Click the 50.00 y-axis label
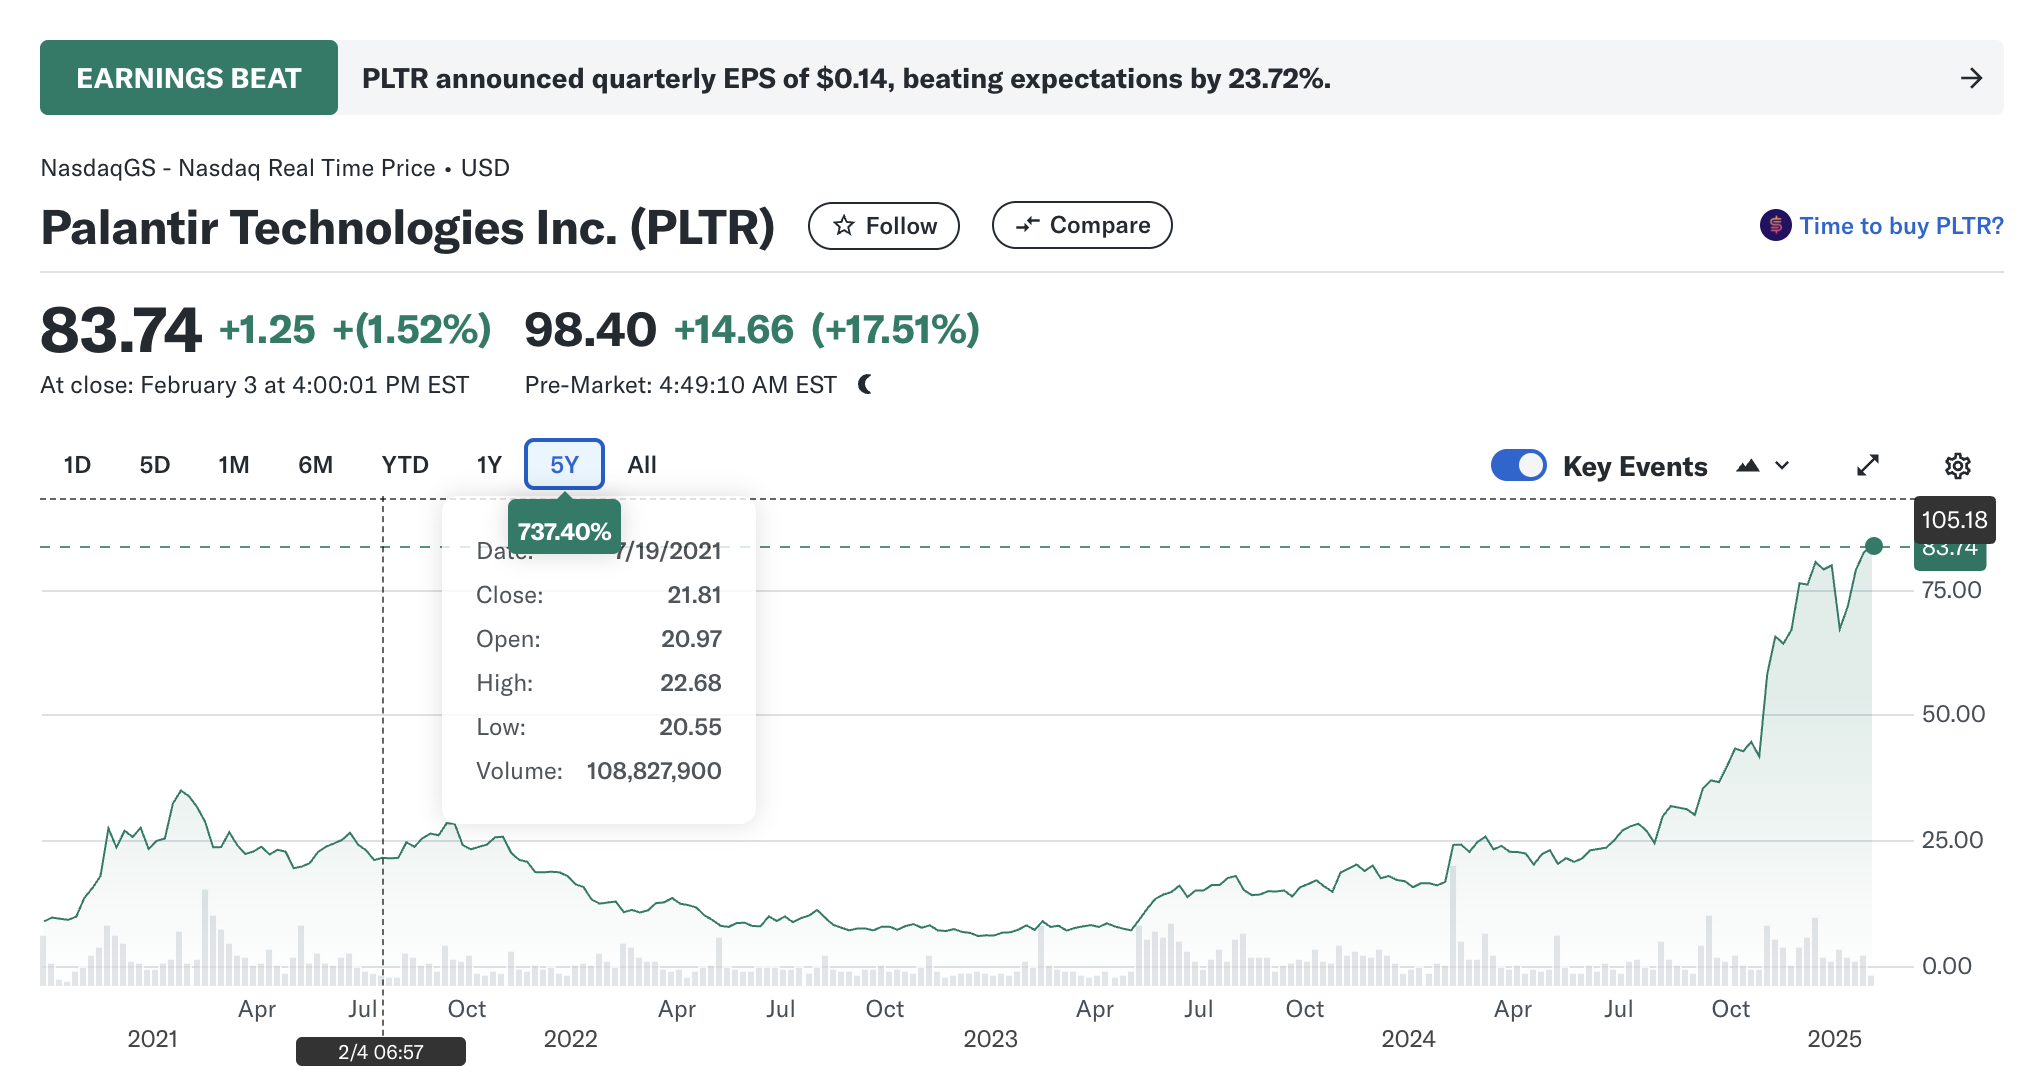2044x1076 pixels. [1954, 714]
